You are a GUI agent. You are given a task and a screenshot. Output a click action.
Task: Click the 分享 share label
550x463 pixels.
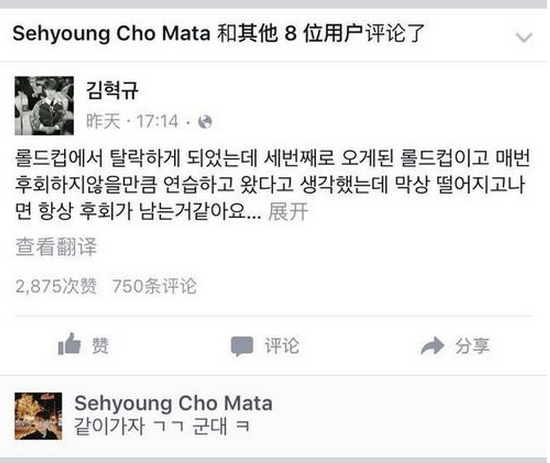click(x=472, y=346)
